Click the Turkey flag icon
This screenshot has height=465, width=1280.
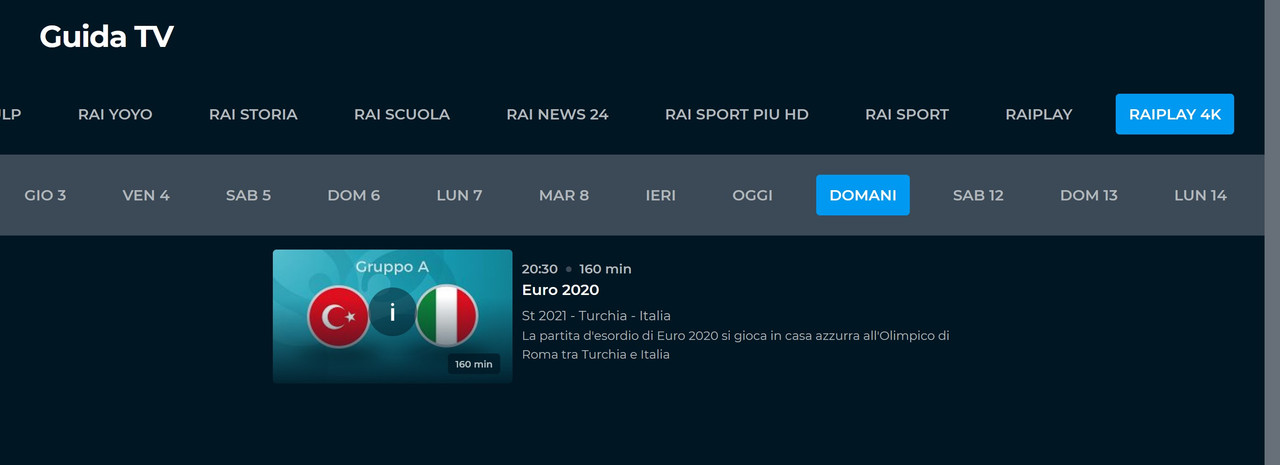pyautogui.click(x=338, y=316)
